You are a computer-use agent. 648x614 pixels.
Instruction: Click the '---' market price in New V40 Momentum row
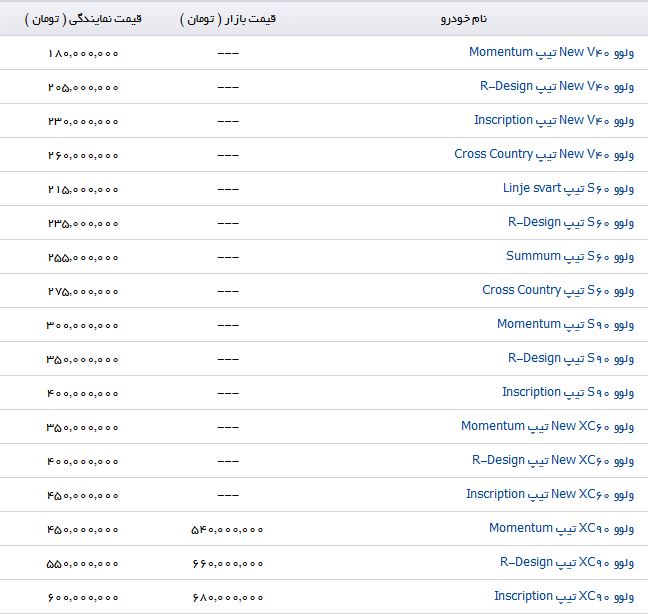[228, 54]
